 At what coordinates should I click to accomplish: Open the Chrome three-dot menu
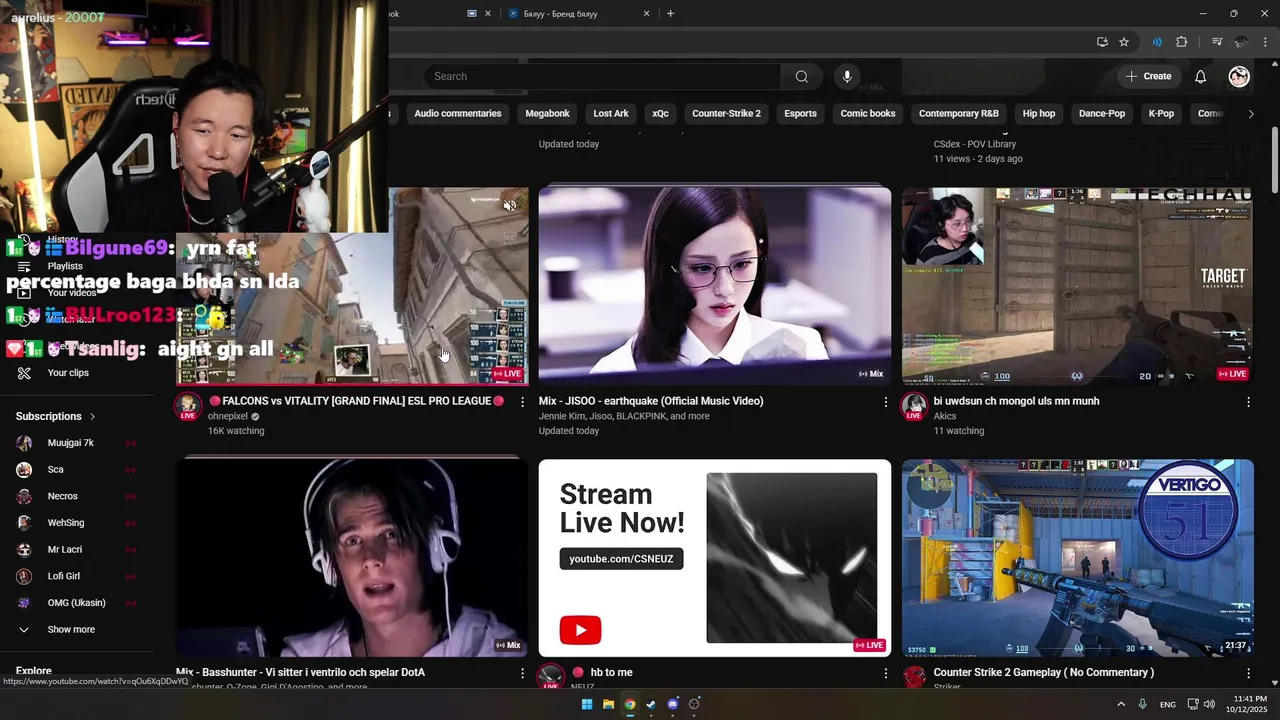[x=1265, y=42]
